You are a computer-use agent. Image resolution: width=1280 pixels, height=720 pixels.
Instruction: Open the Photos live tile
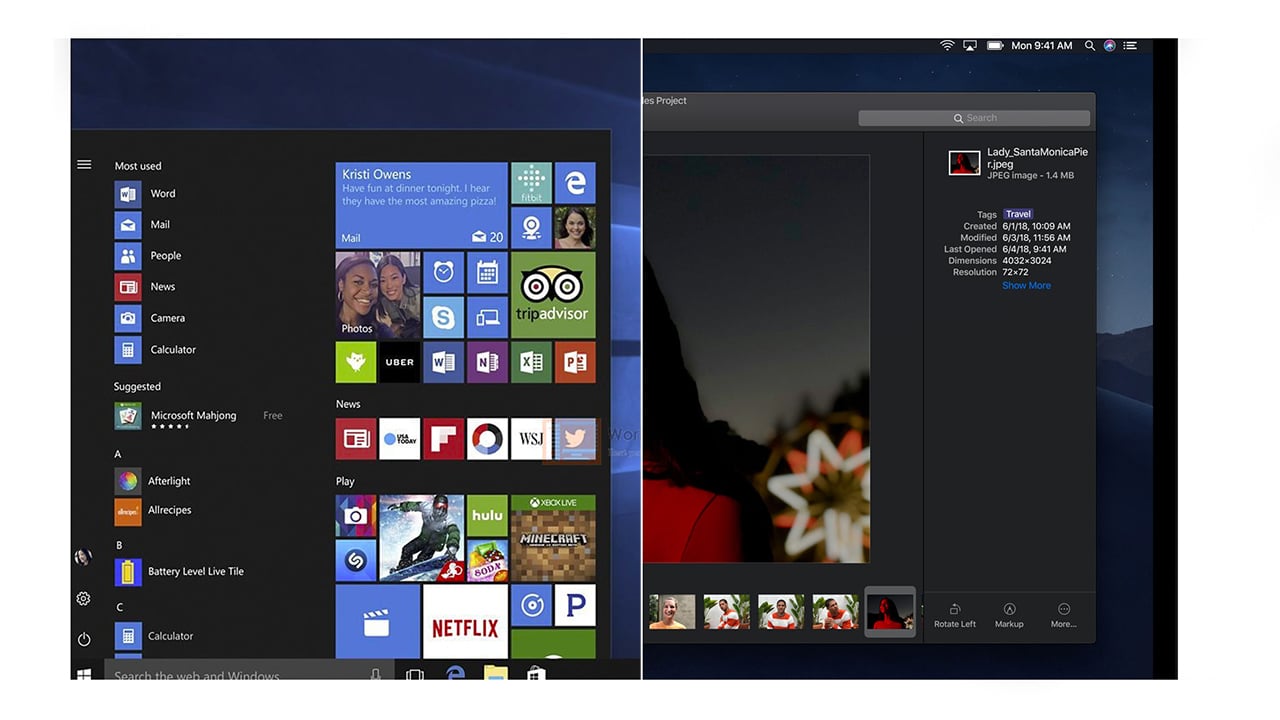(378, 295)
